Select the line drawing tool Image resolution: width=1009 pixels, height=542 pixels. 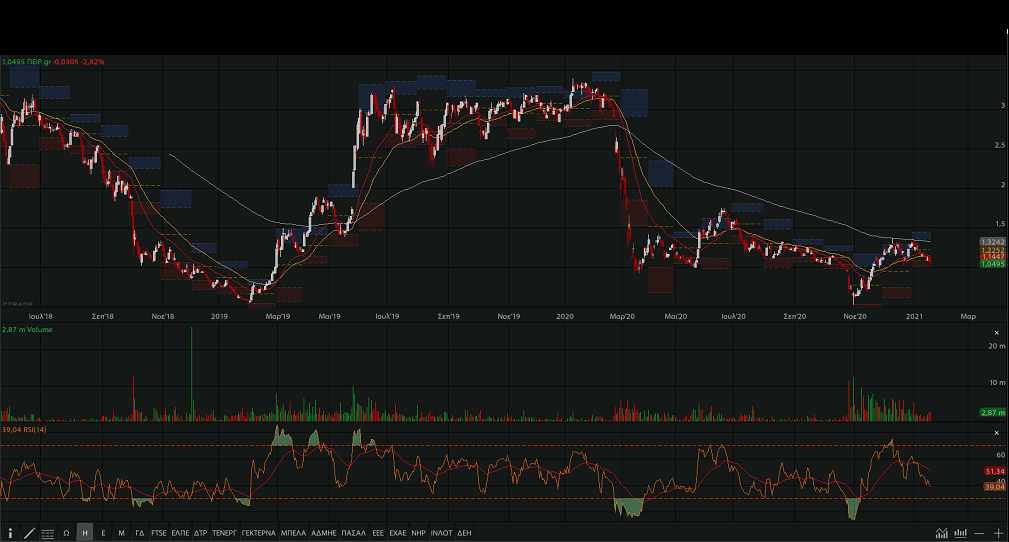coord(29,533)
